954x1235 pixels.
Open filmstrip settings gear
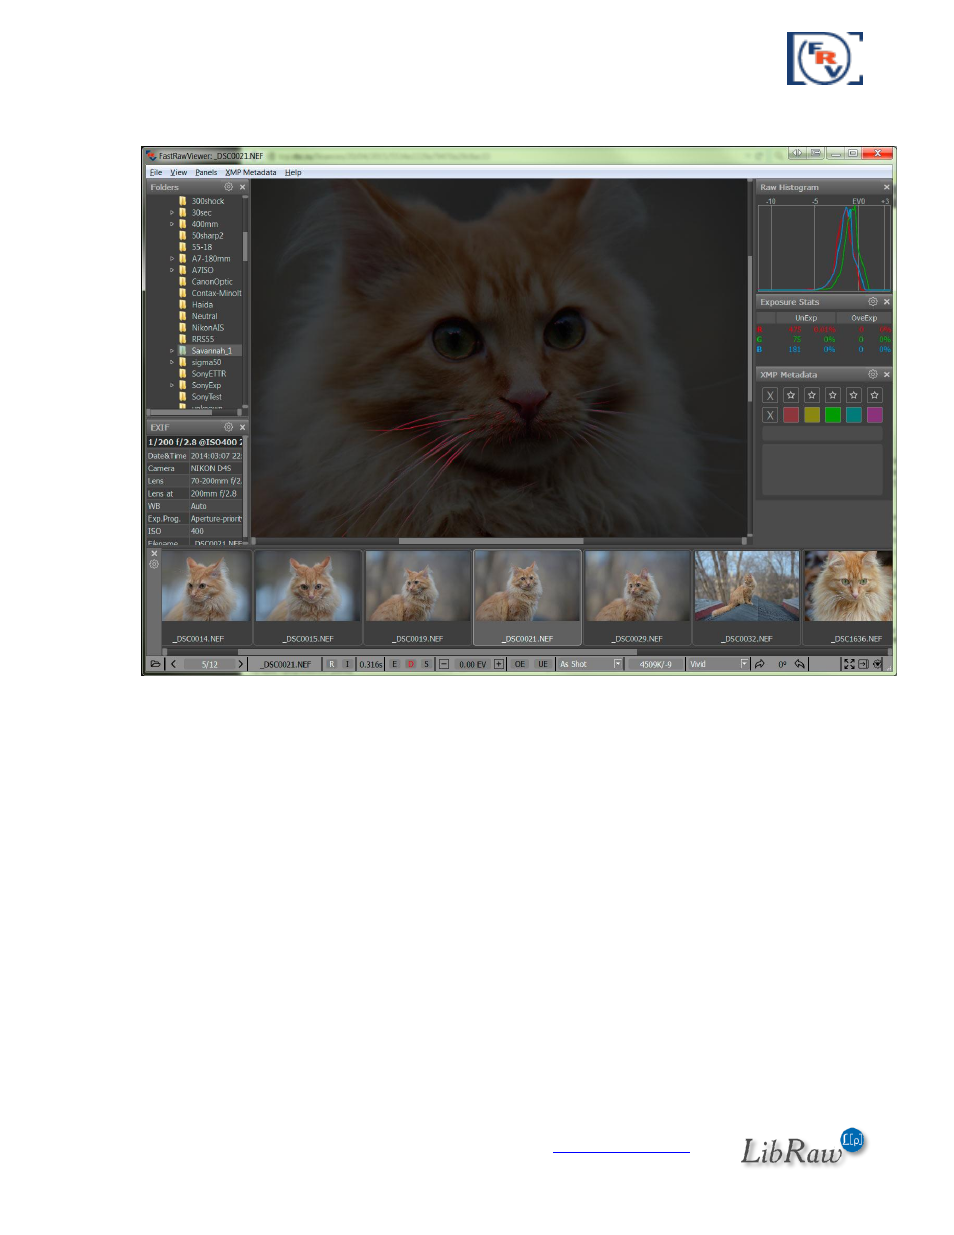(x=154, y=565)
